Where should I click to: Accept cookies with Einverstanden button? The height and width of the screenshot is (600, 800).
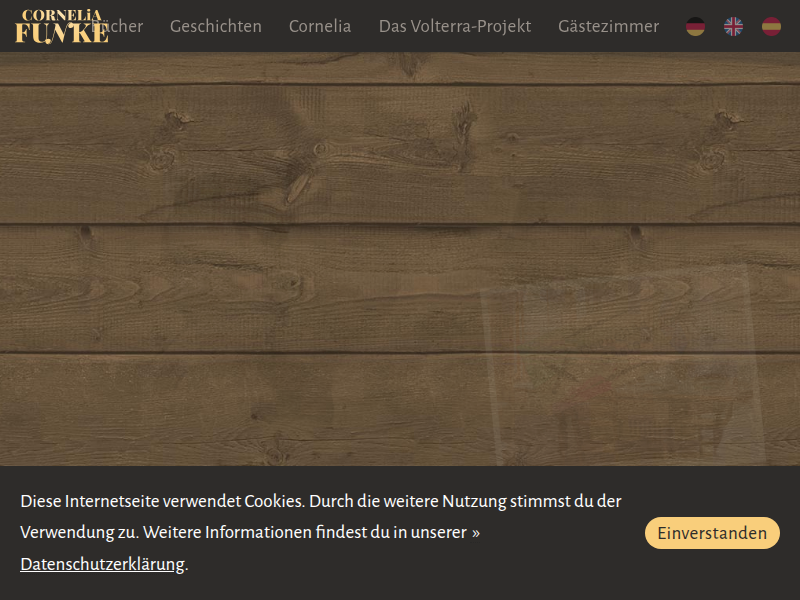712,533
